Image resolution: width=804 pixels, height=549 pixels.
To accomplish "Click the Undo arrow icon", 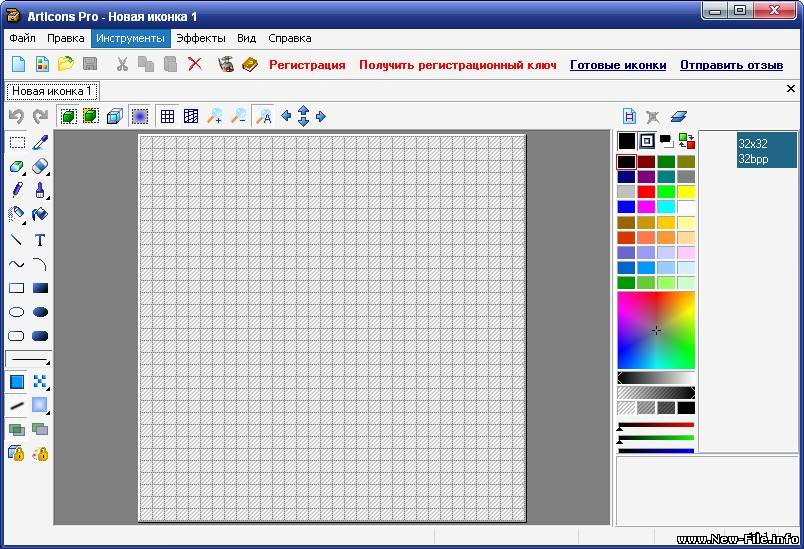I will [x=16, y=117].
